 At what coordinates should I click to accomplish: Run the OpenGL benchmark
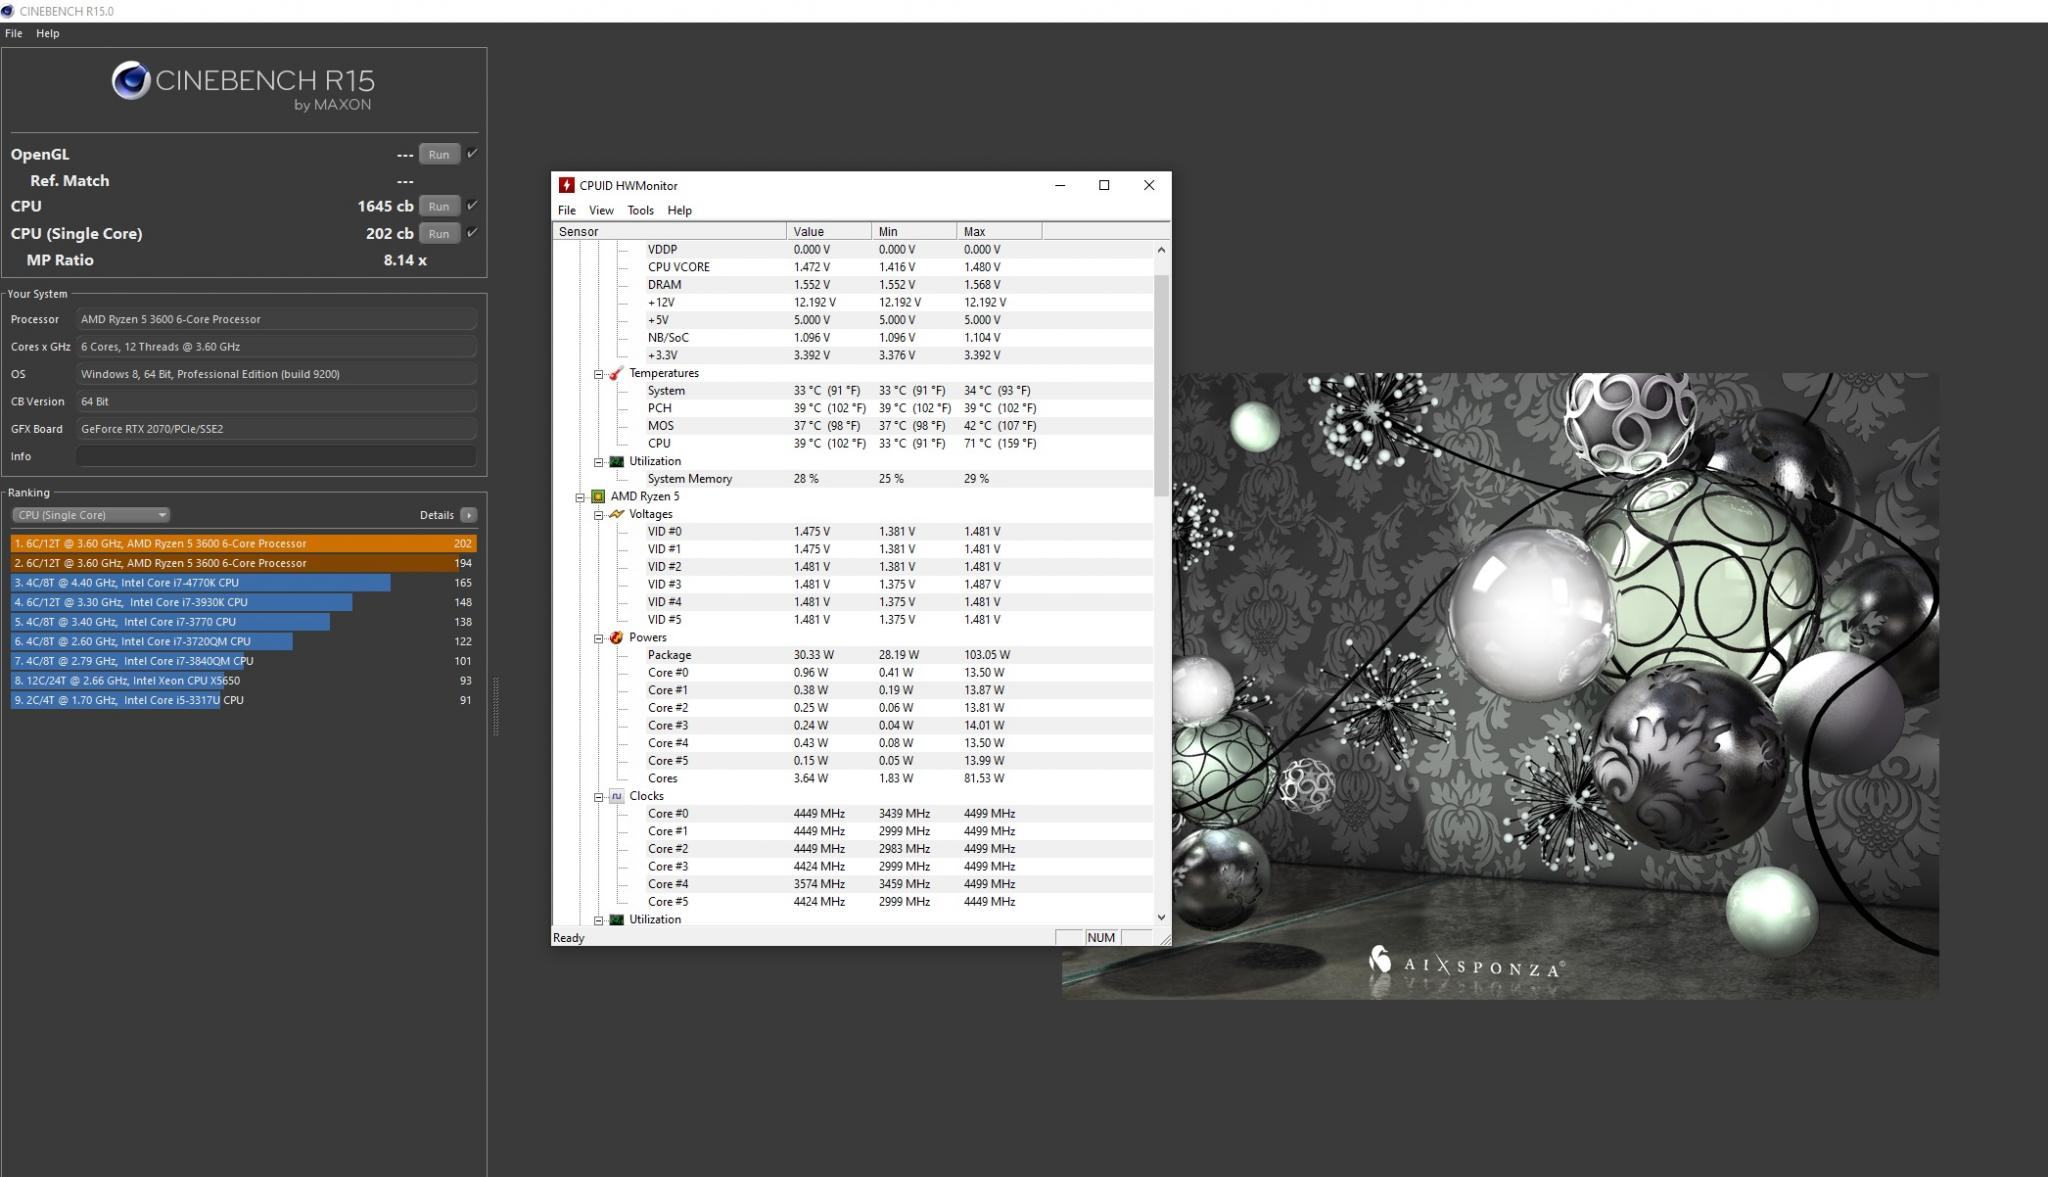point(439,154)
